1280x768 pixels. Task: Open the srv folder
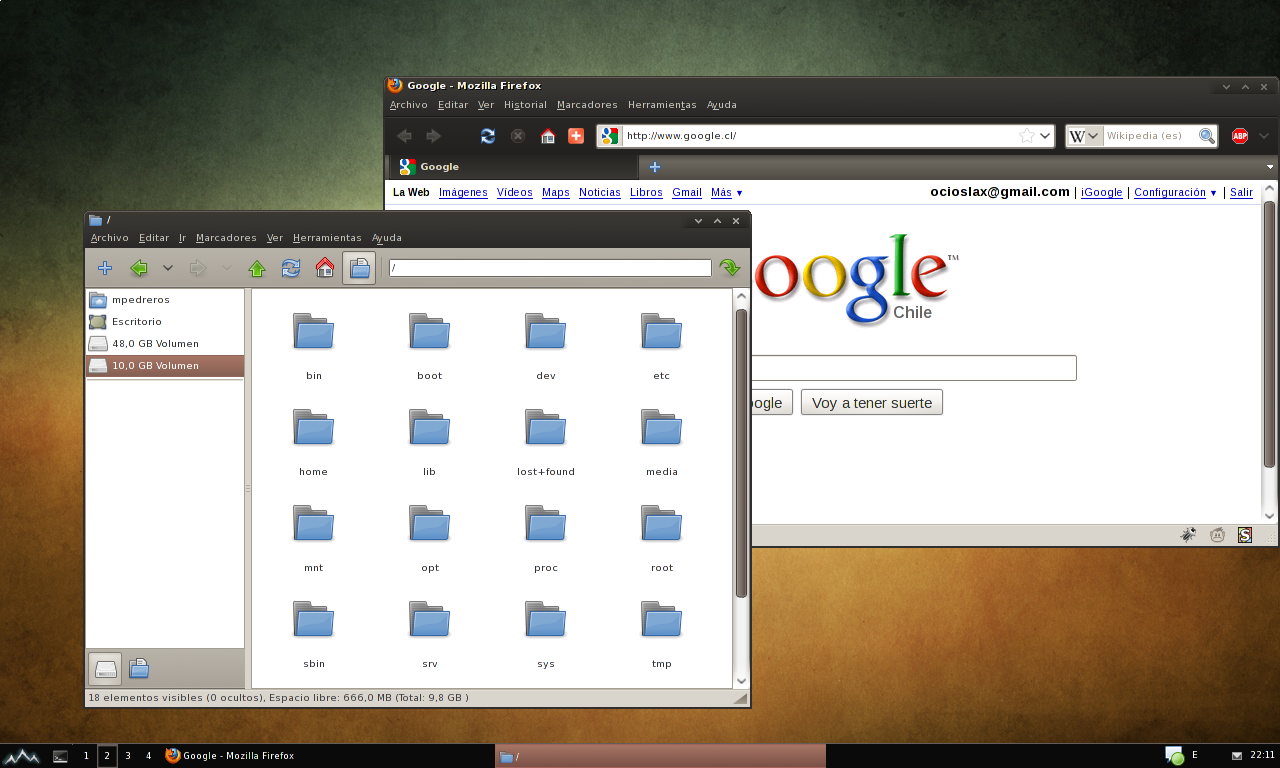click(430, 633)
